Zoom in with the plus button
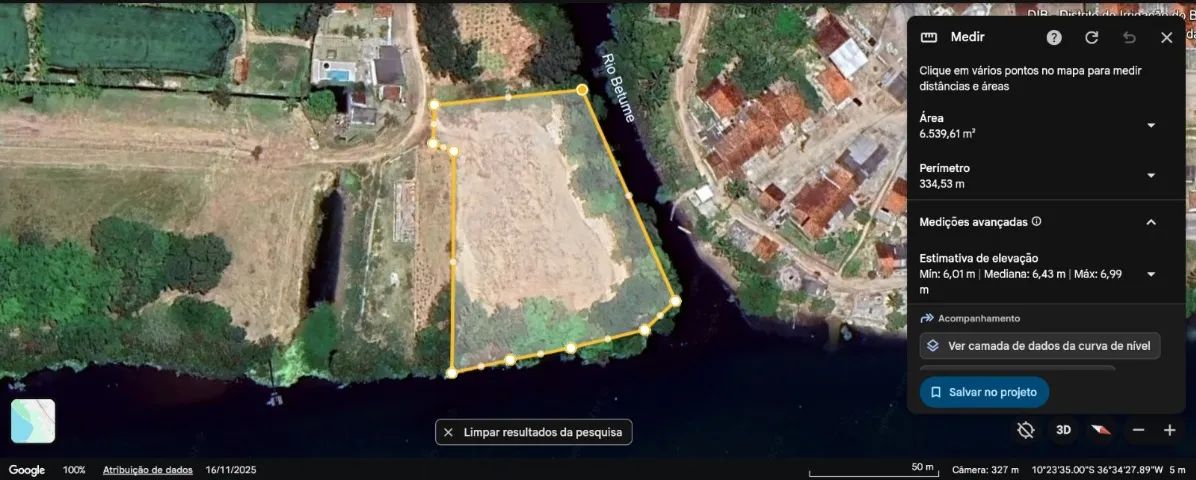1196x480 pixels. click(x=1169, y=430)
